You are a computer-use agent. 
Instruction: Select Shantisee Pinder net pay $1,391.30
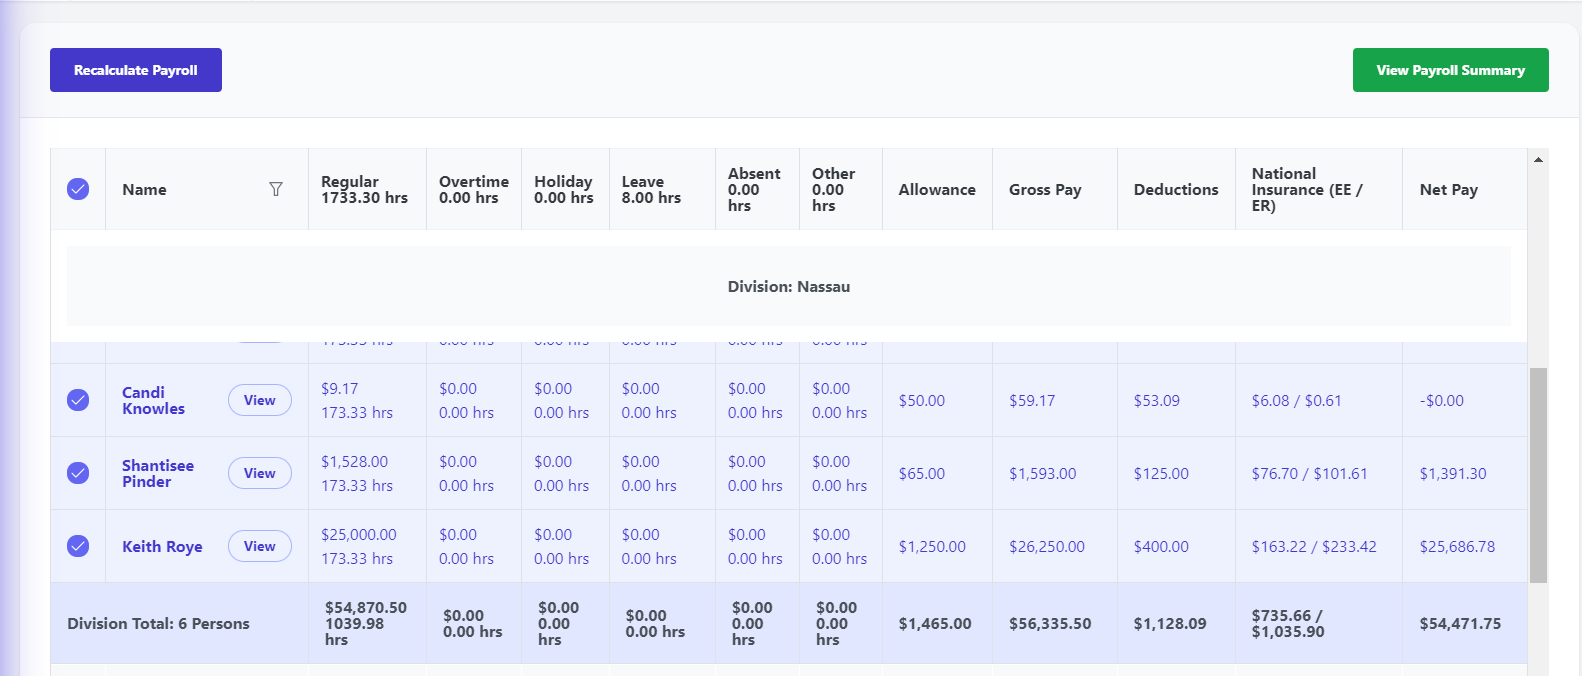(x=1453, y=473)
